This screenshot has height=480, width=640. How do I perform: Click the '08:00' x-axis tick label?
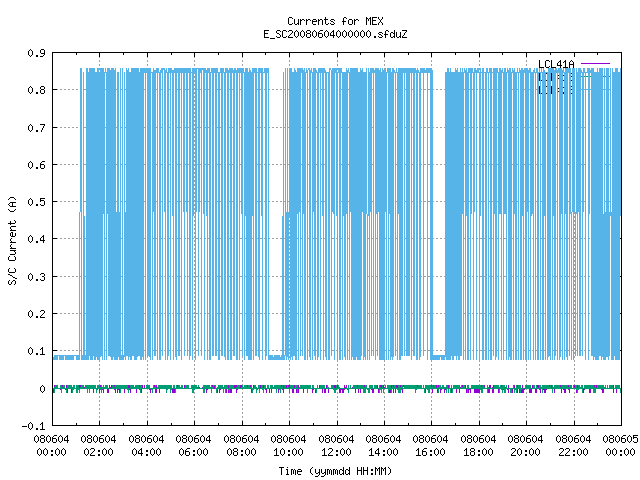click(x=241, y=452)
